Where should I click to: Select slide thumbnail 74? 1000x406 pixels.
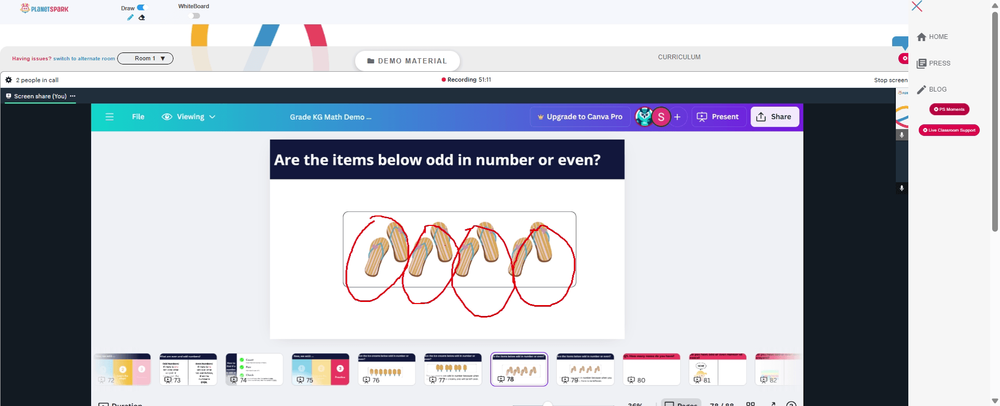254,369
